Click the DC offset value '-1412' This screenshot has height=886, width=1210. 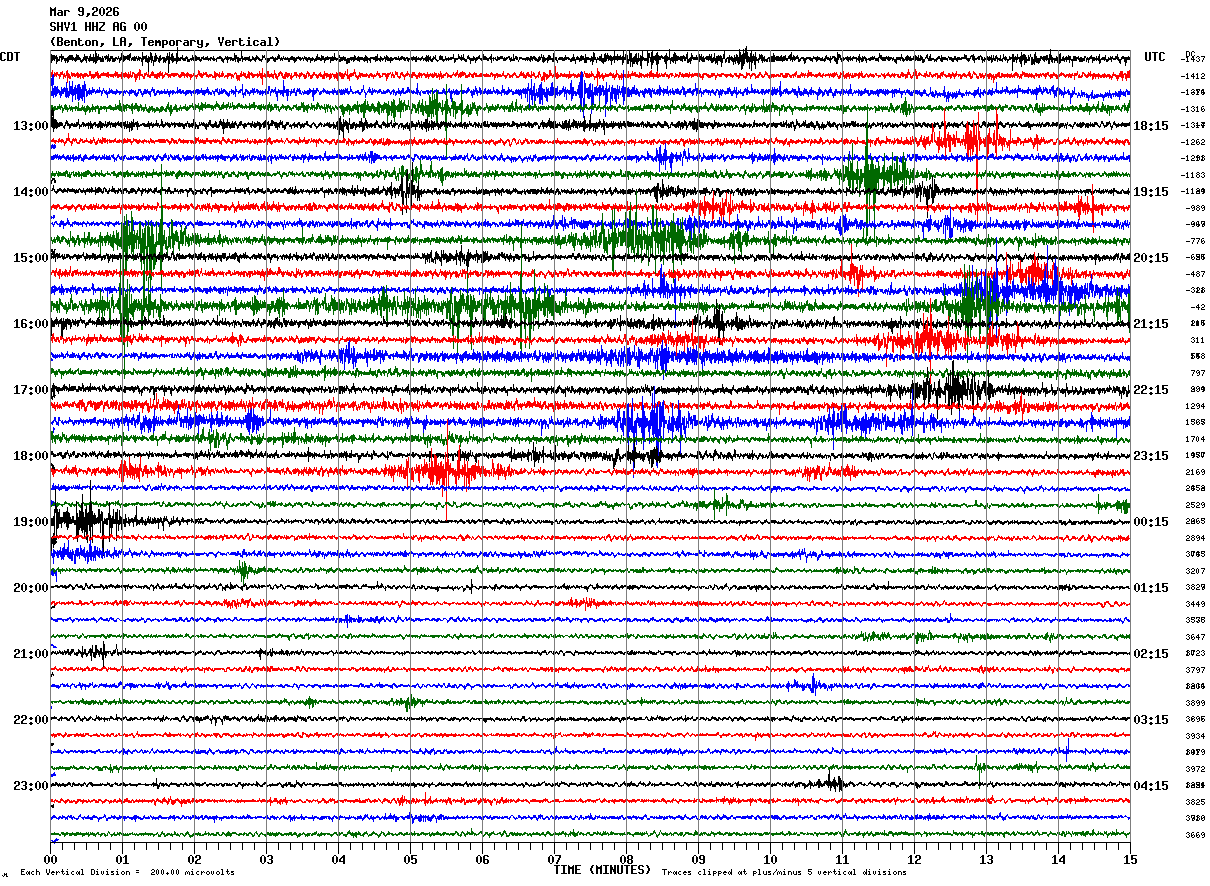coord(1193,76)
